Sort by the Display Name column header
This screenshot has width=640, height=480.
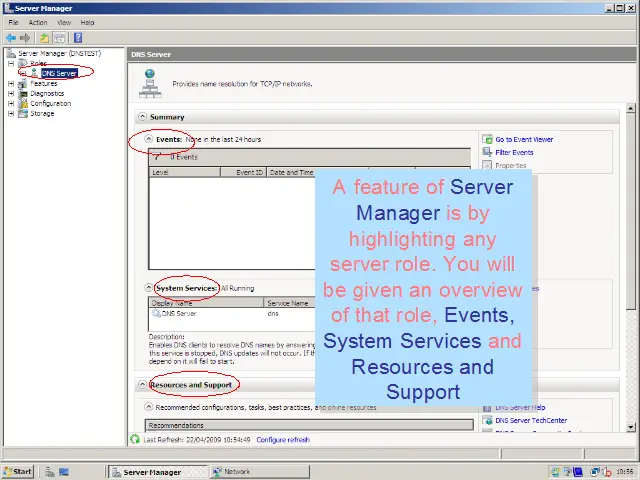[207, 303]
